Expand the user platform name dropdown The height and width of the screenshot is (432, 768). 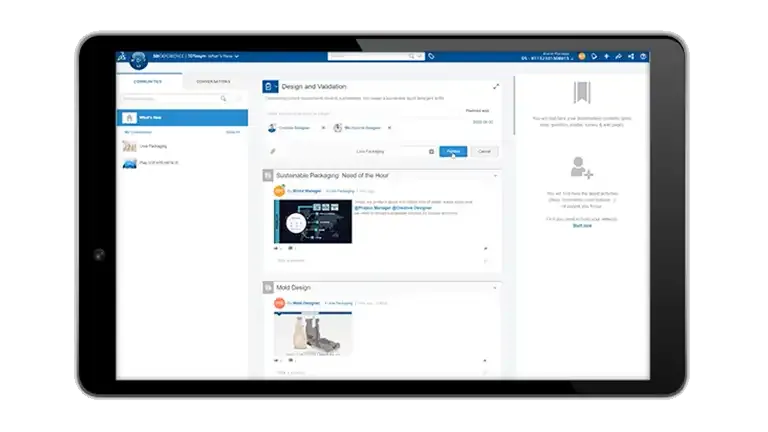click(547, 58)
